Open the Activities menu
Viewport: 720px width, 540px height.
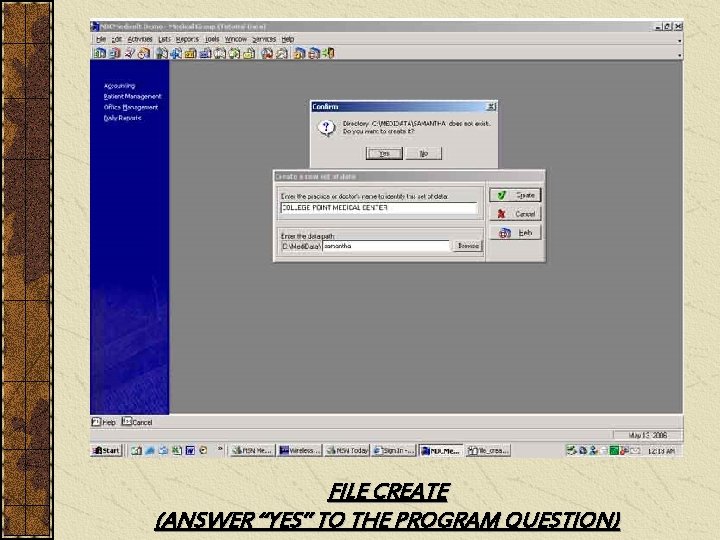pos(140,39)
